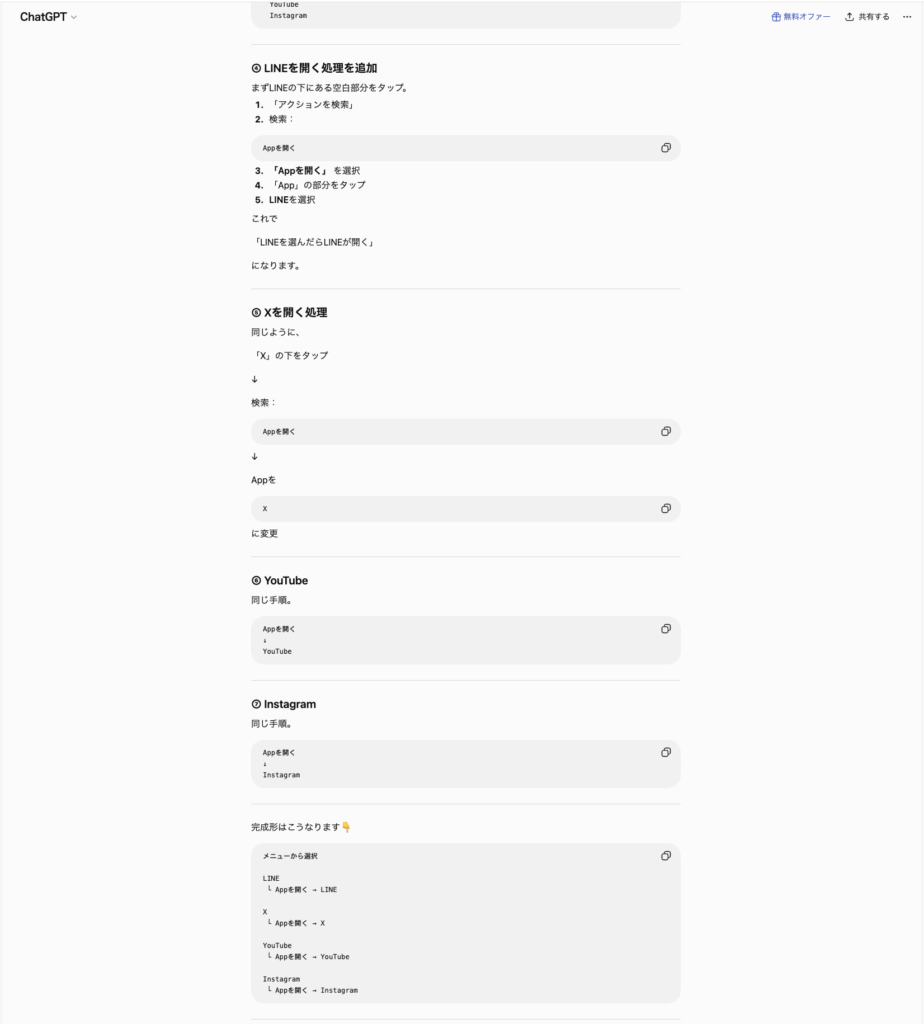The image size is (924, 1024).
Task: Copy the Appを開く code in LINE section
Action: pyautogui.click(x=665, y=148)
